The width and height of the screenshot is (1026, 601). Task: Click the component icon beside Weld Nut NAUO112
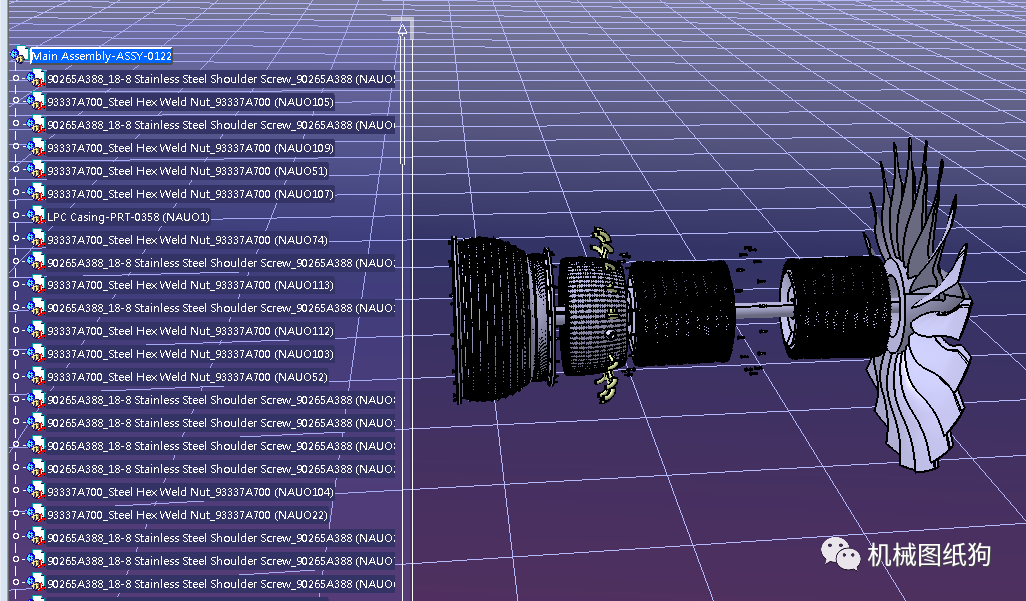(x=35, y=331)
